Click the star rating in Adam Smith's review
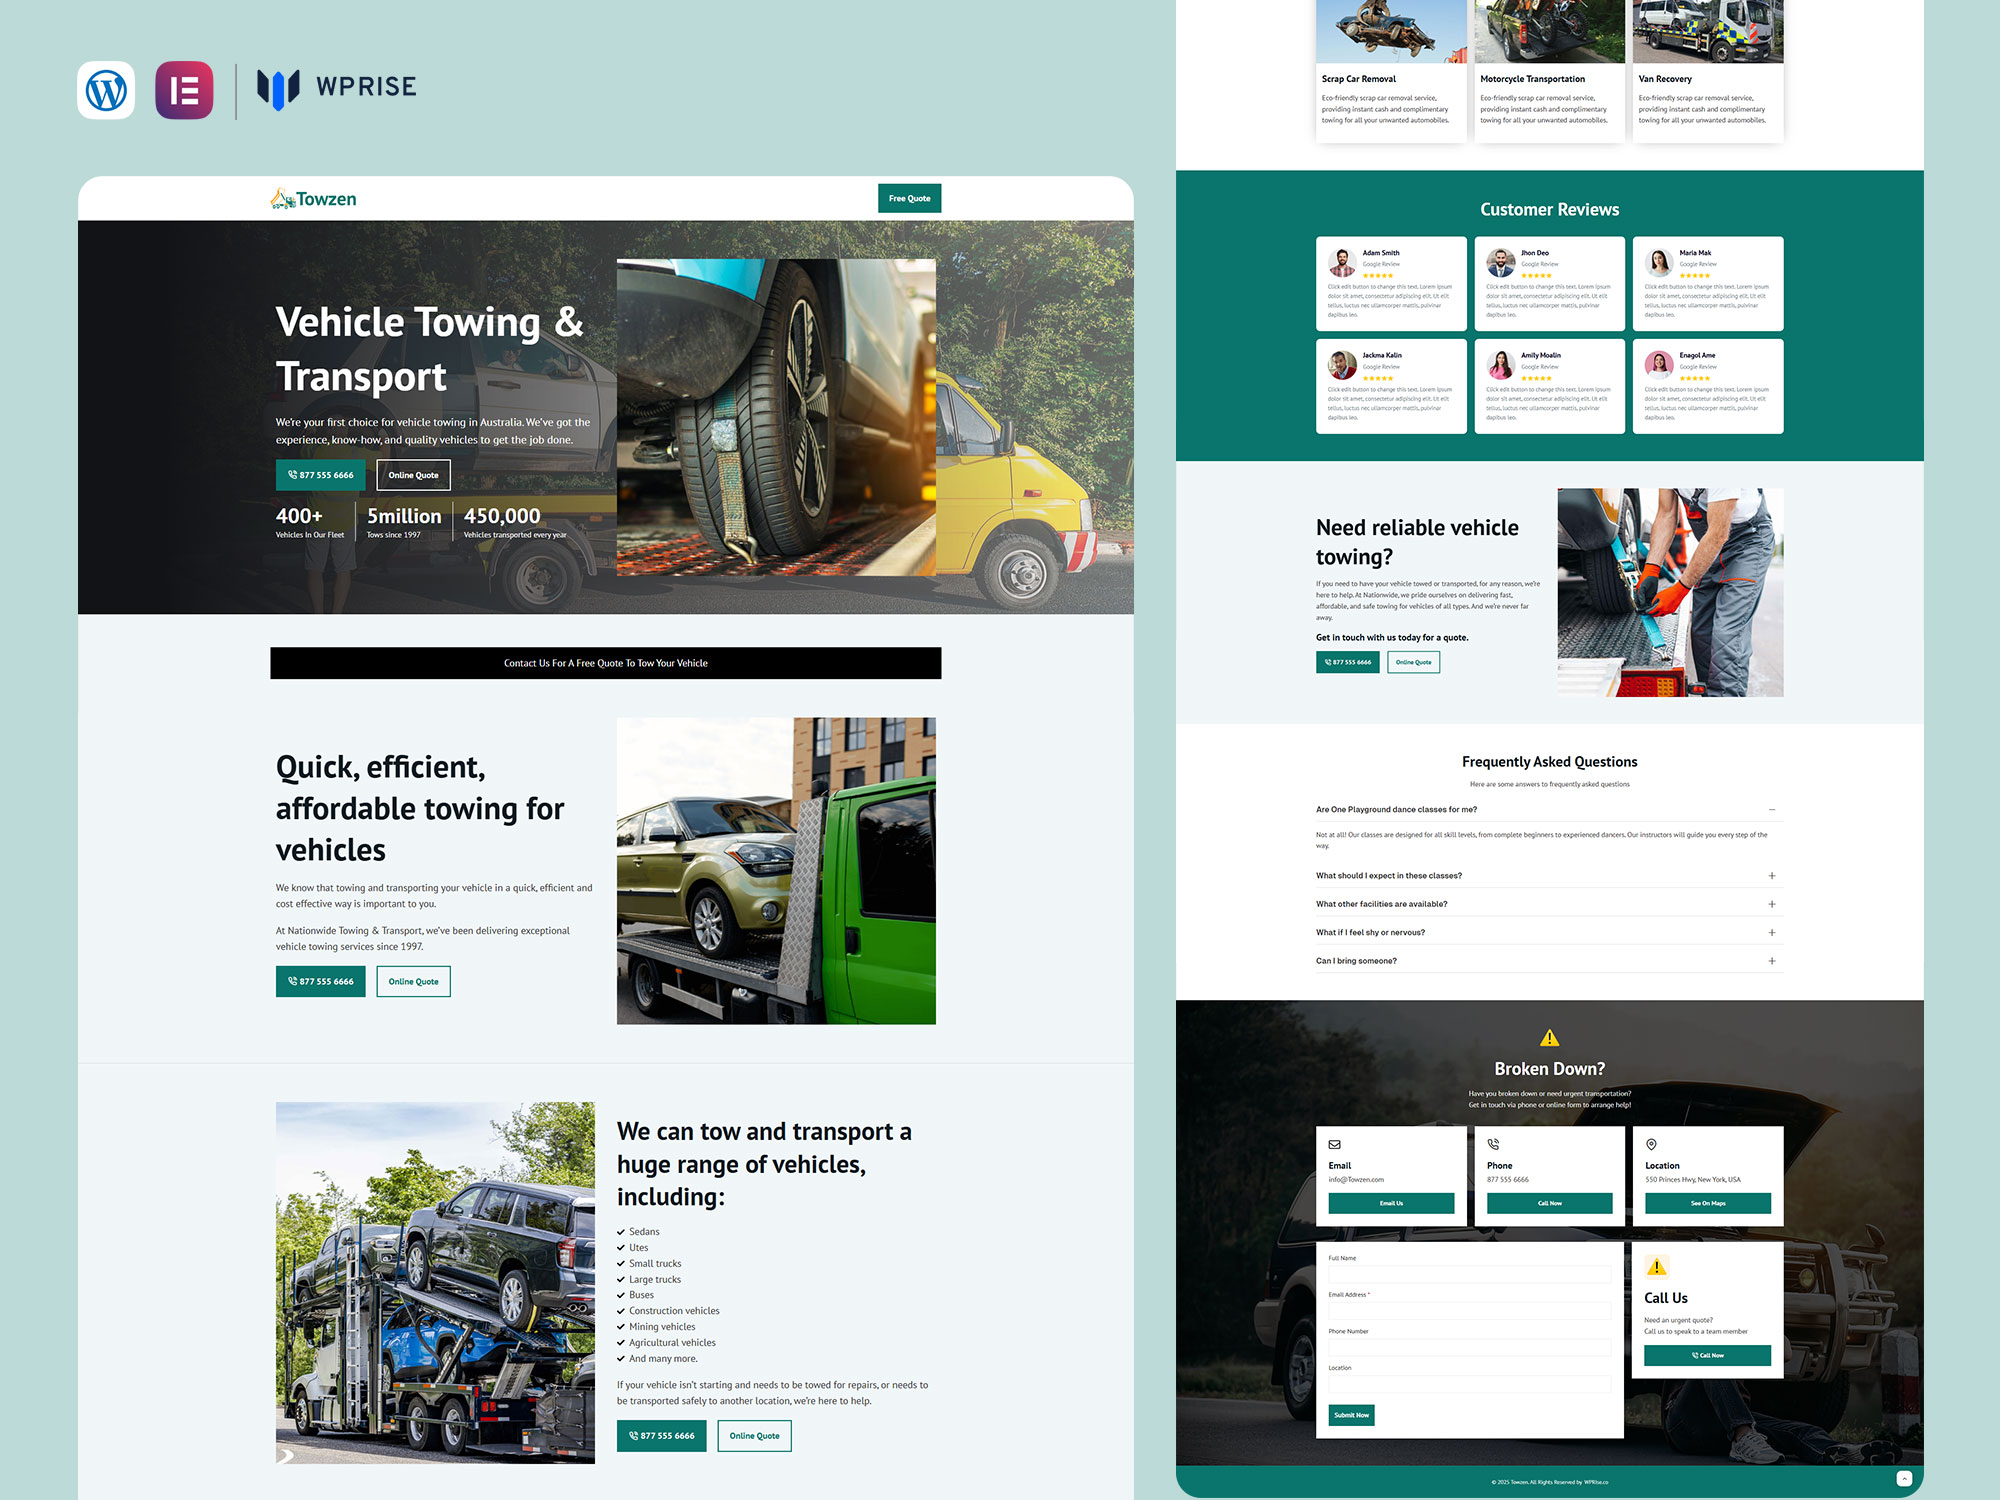The width and height of the screenshot is (2000, 1500). coord(1378,276)
